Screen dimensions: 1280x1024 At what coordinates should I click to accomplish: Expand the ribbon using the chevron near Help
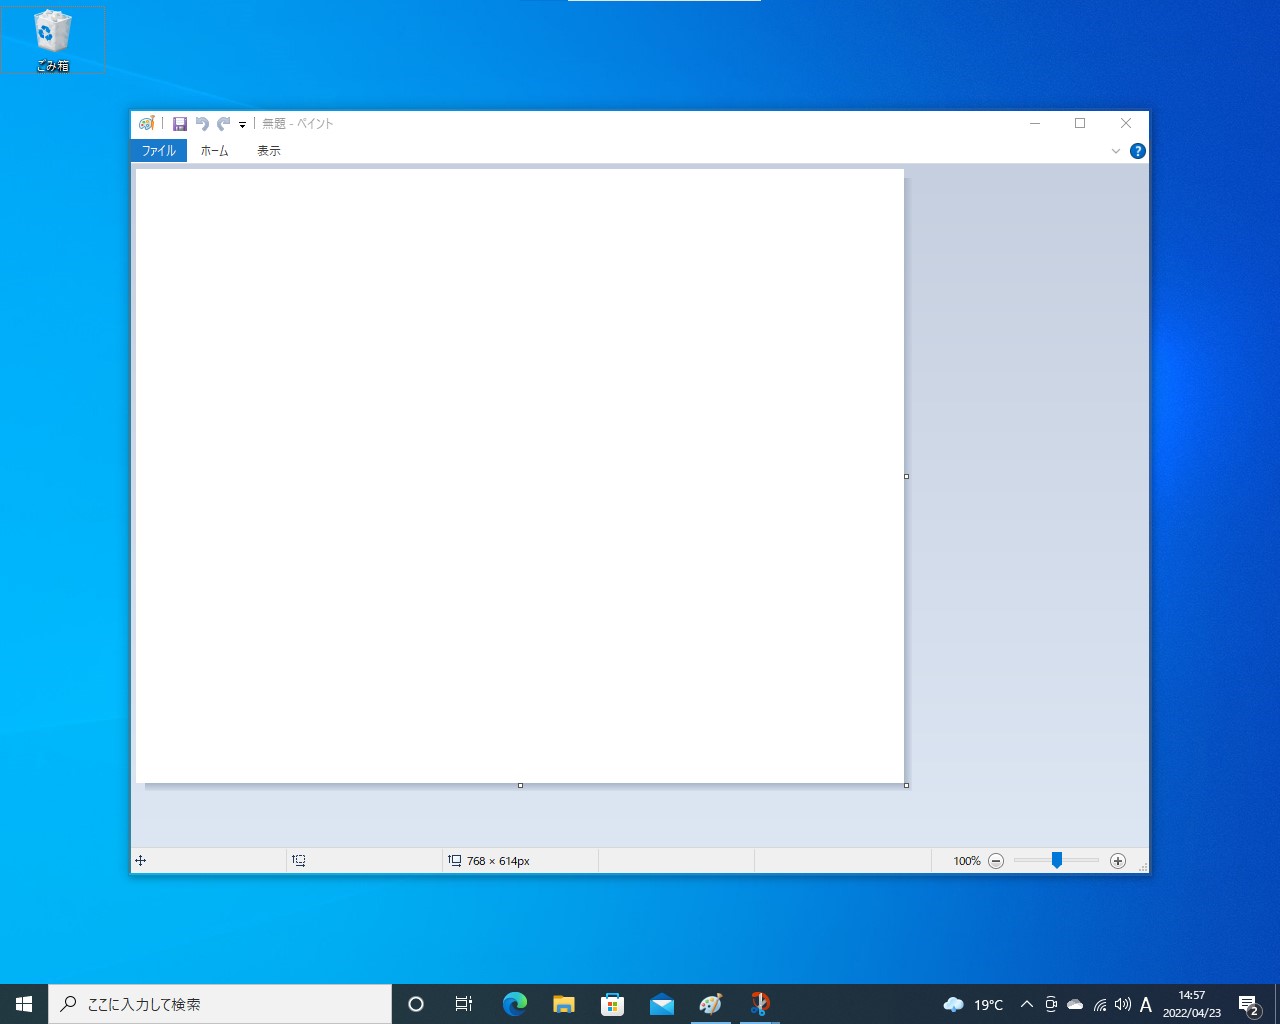coord(1116,151)
